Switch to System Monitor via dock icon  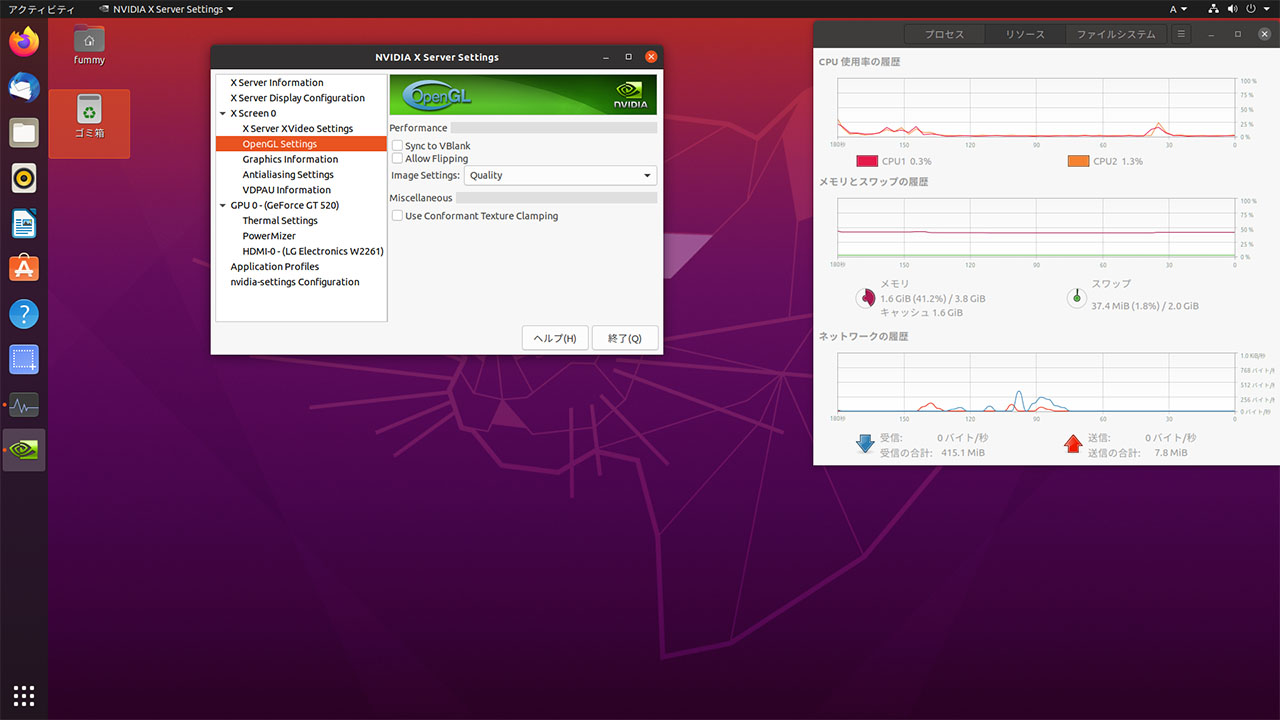(x=24, y=405)
